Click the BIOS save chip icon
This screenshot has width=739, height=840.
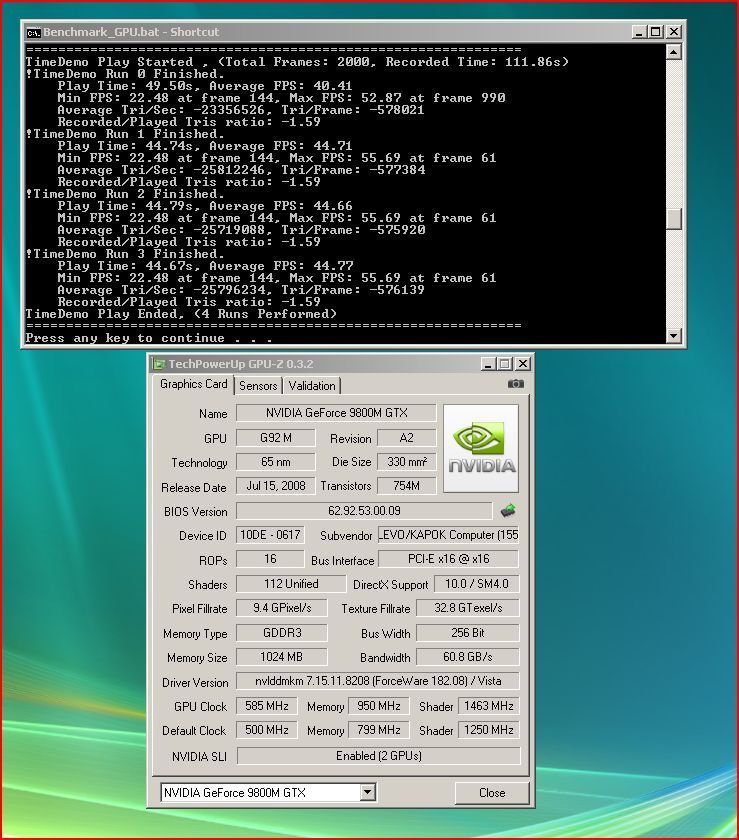tap(508, 511)
